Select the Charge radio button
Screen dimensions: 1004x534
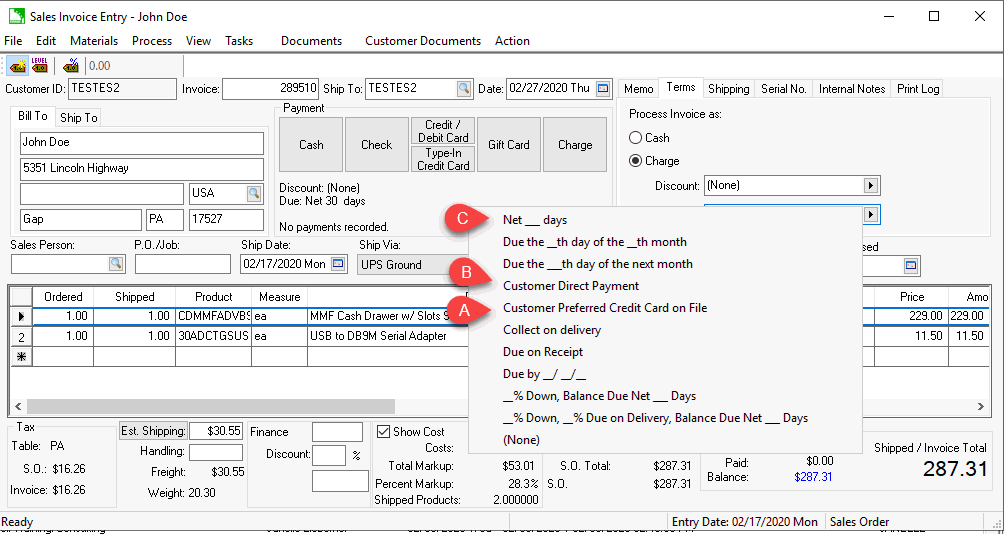636,160
